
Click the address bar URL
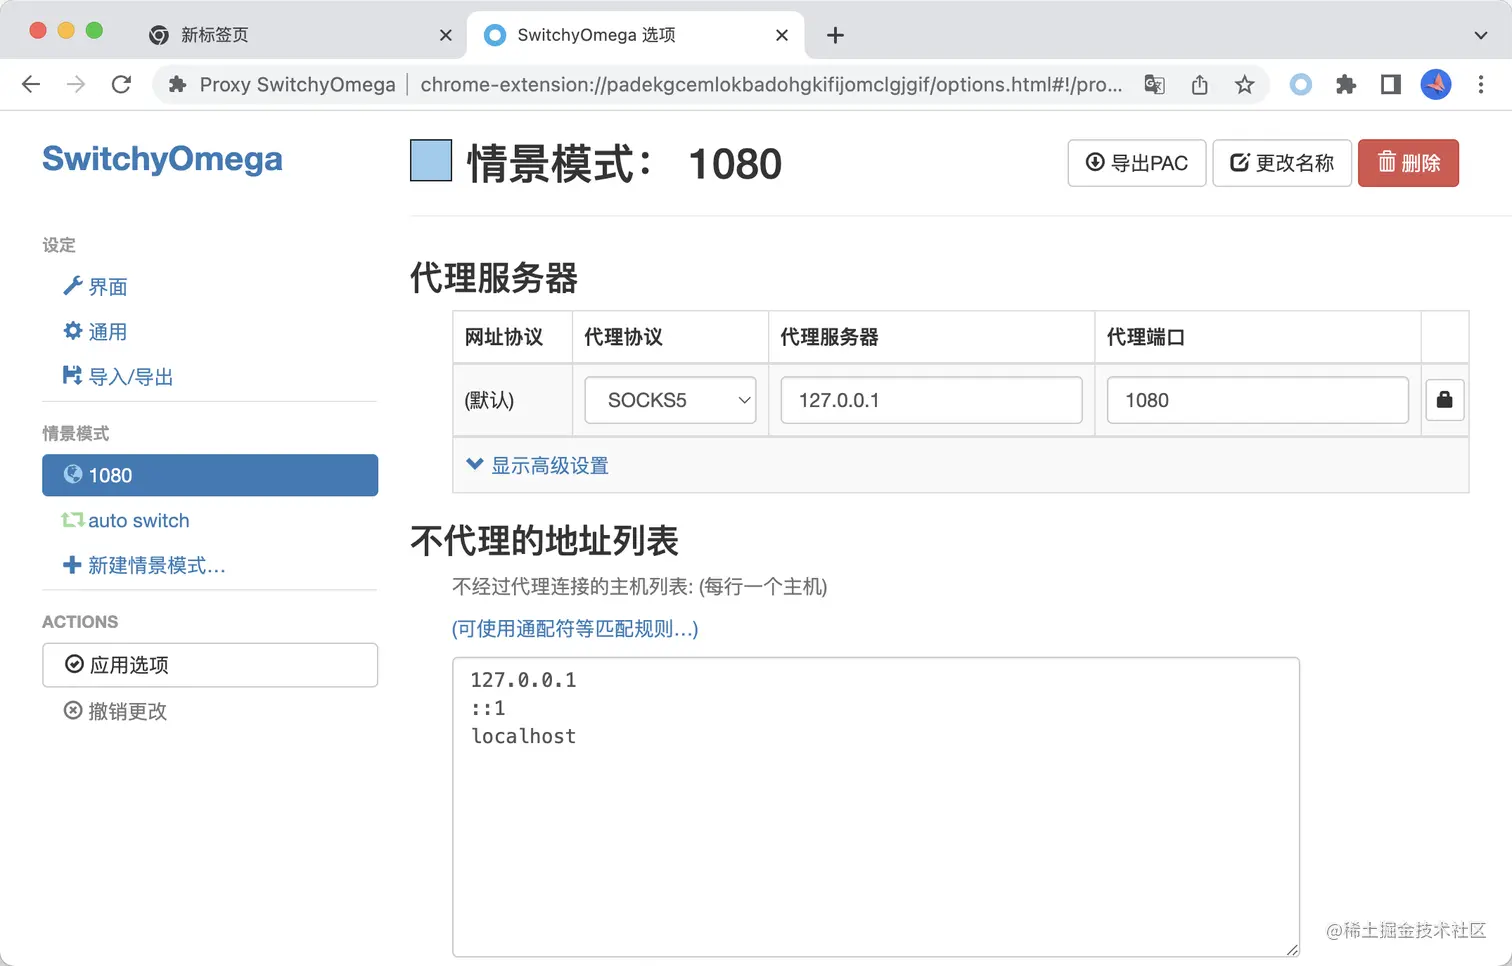pos(771,85)
